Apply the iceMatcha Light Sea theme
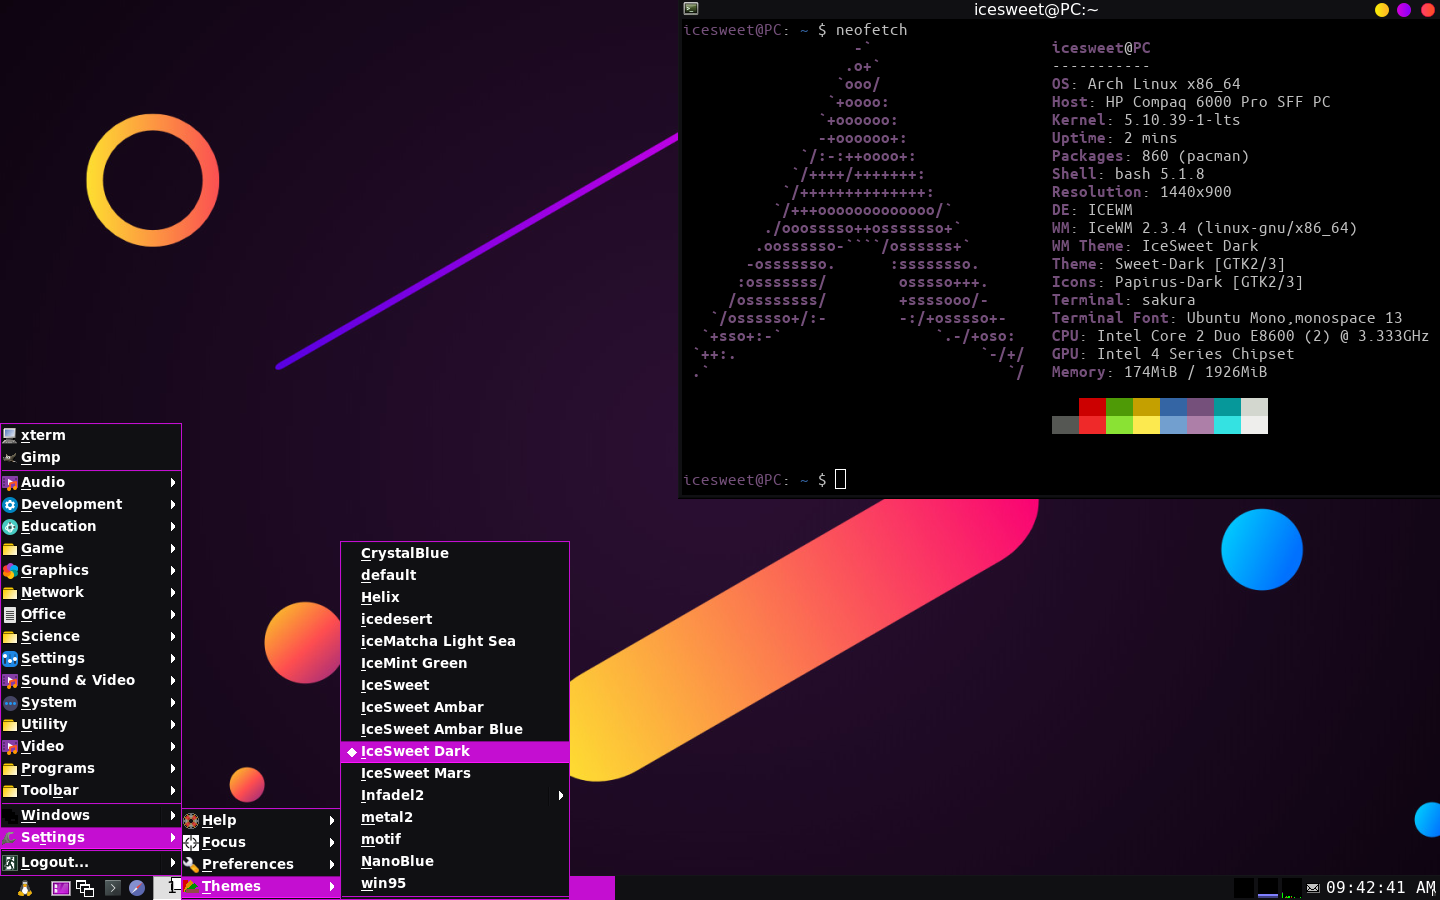The height and width of the screenshot is (900, 1440). tap(455, 641)
